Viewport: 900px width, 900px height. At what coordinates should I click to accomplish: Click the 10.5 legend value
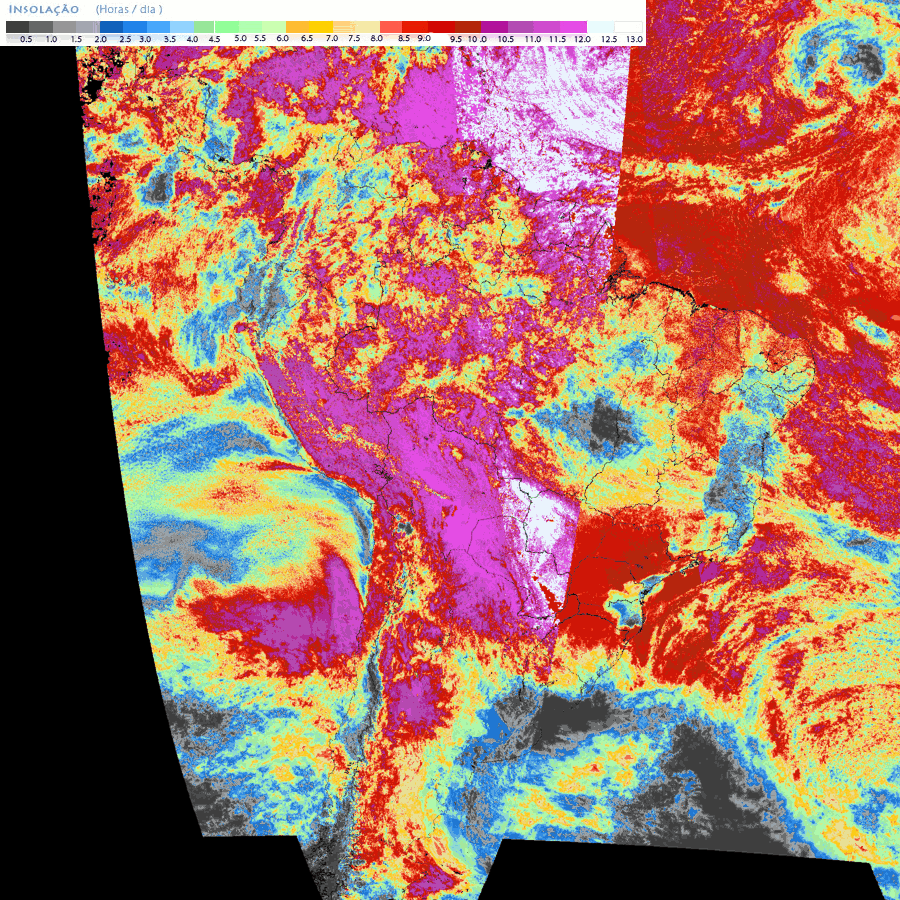click(x=506, y=39)
